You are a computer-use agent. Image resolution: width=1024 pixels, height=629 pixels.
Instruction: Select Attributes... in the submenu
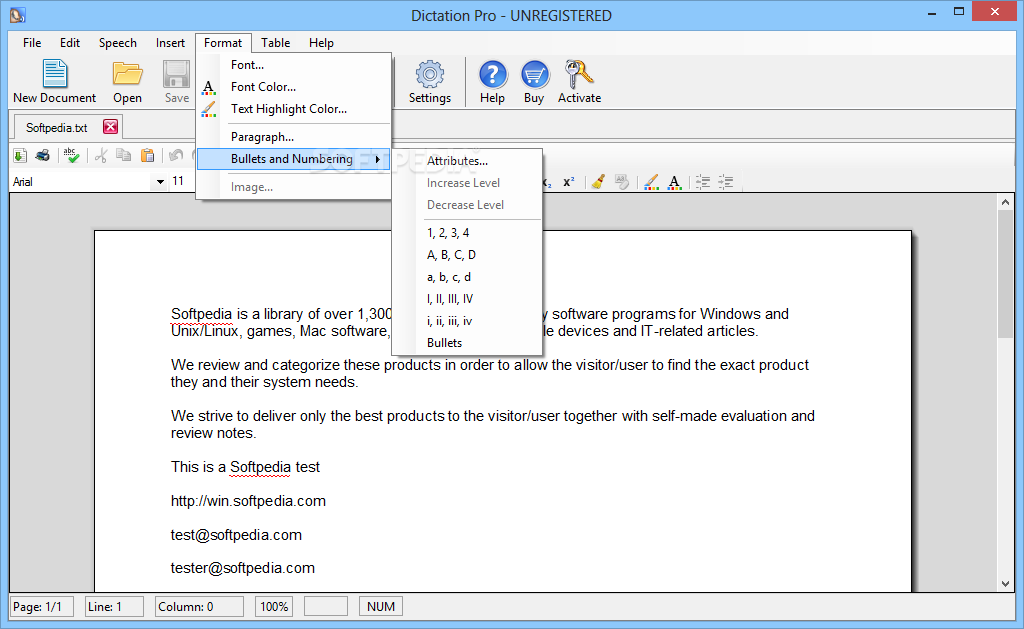point(467,161)
